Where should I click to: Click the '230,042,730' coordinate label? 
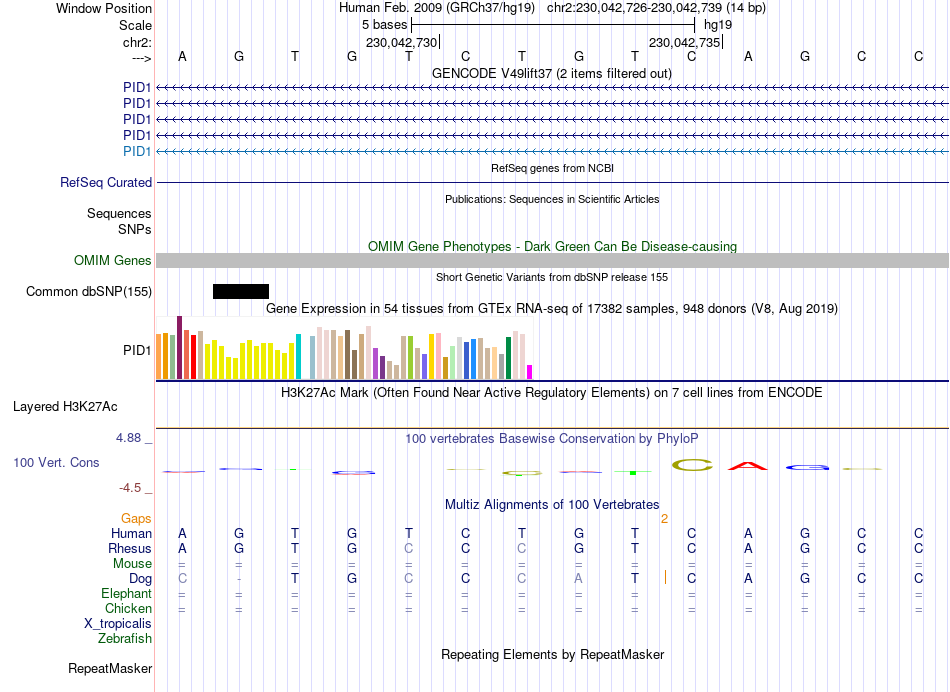click(x=401, y=42)
